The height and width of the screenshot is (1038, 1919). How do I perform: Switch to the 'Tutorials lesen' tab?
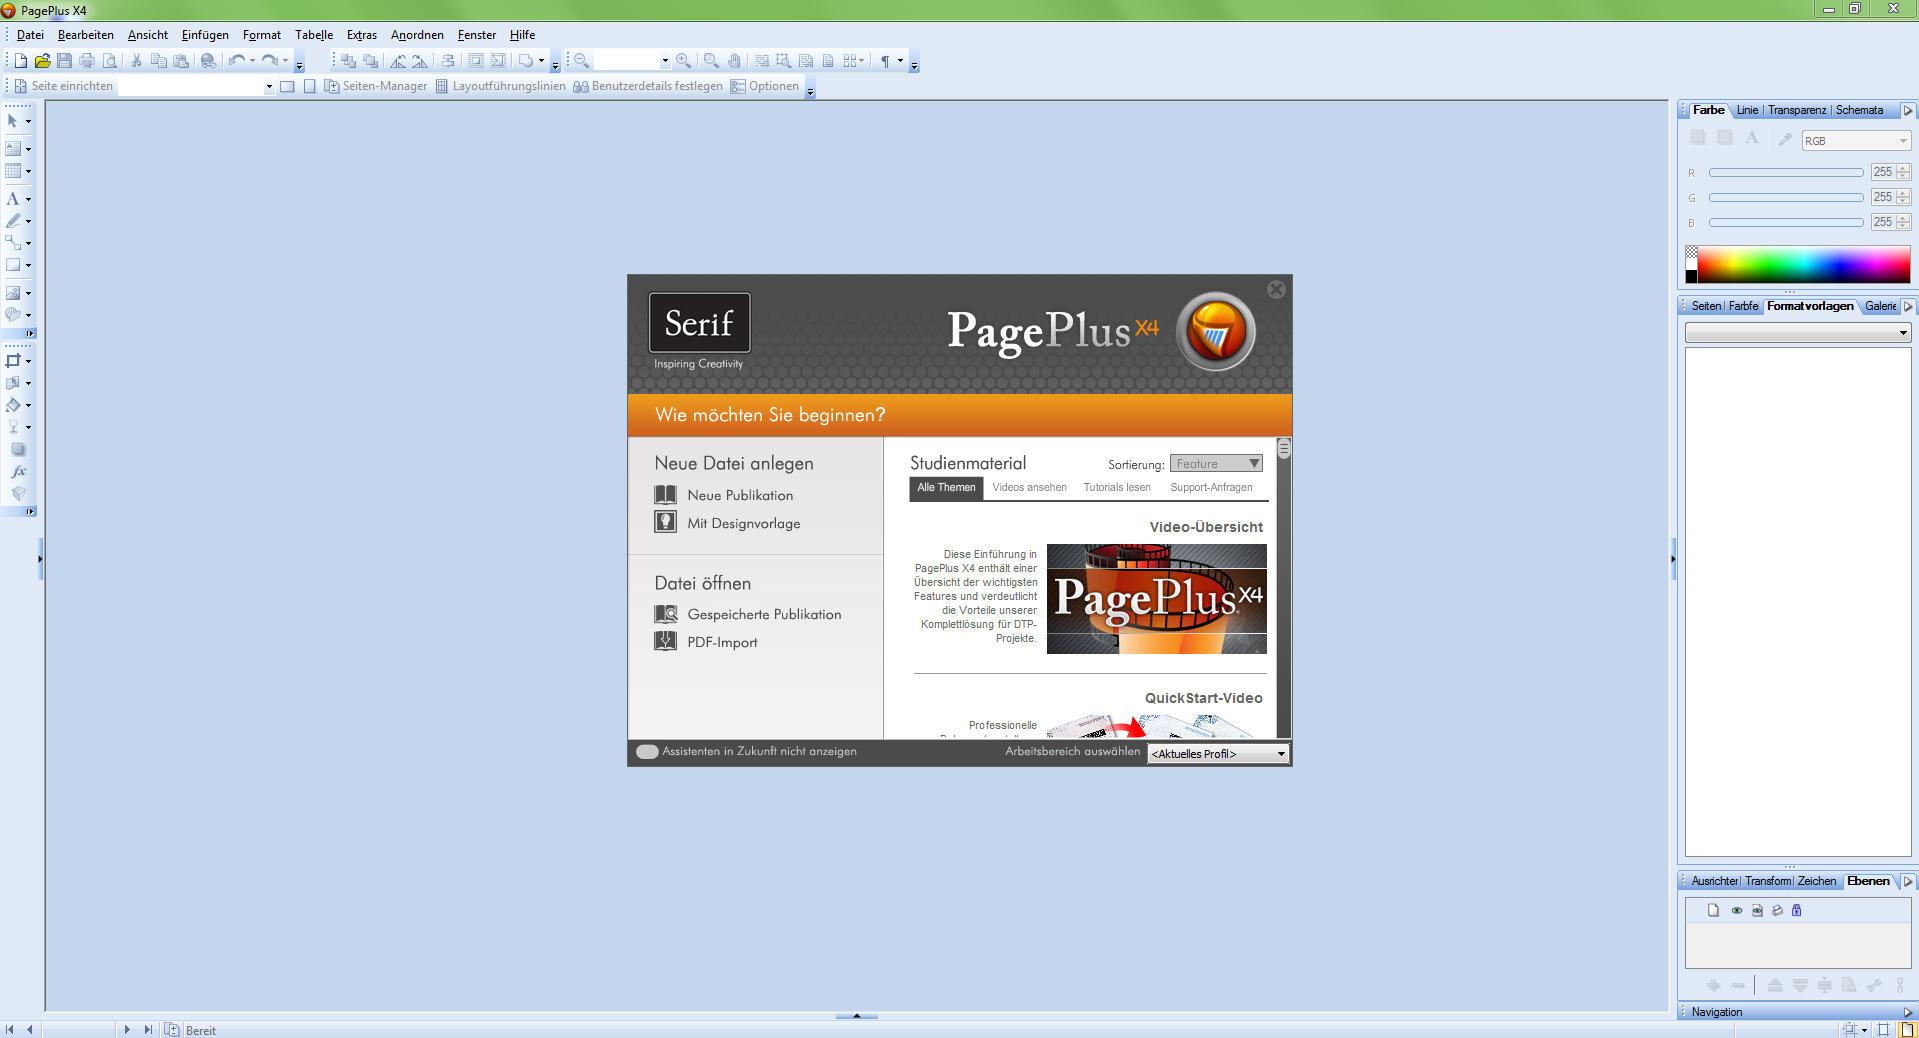click(x=1117, y=487)
